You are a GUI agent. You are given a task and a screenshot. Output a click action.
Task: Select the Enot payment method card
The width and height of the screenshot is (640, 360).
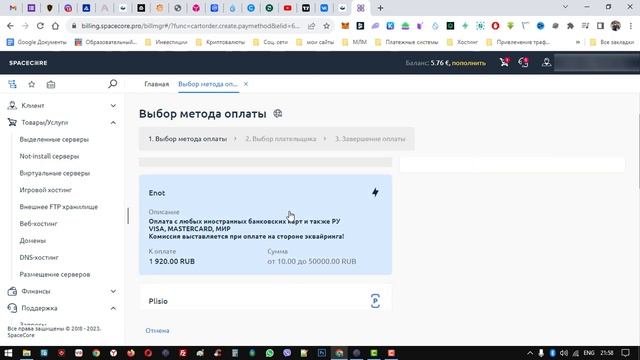265,224
